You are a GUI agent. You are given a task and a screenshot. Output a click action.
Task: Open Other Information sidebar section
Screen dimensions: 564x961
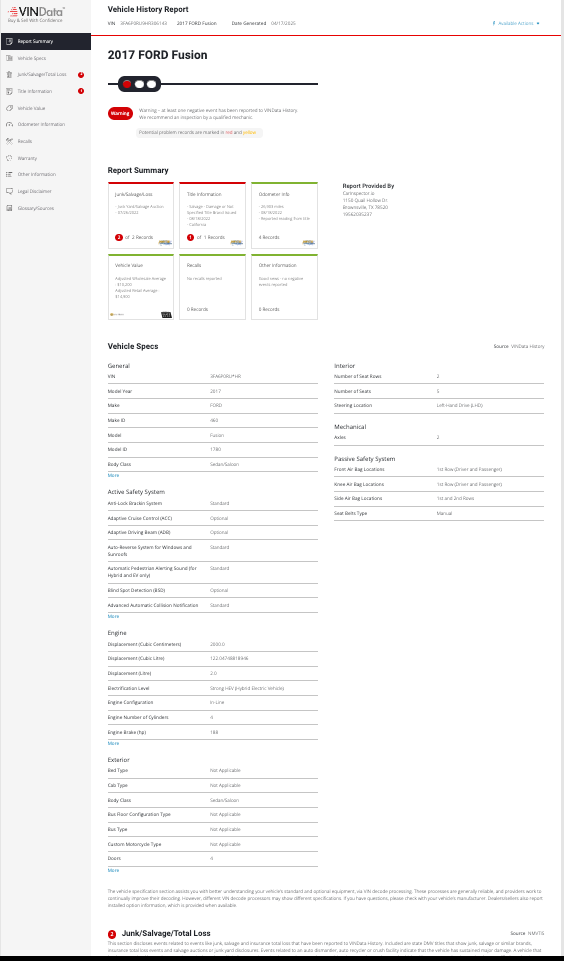click(x=45, y=174)
